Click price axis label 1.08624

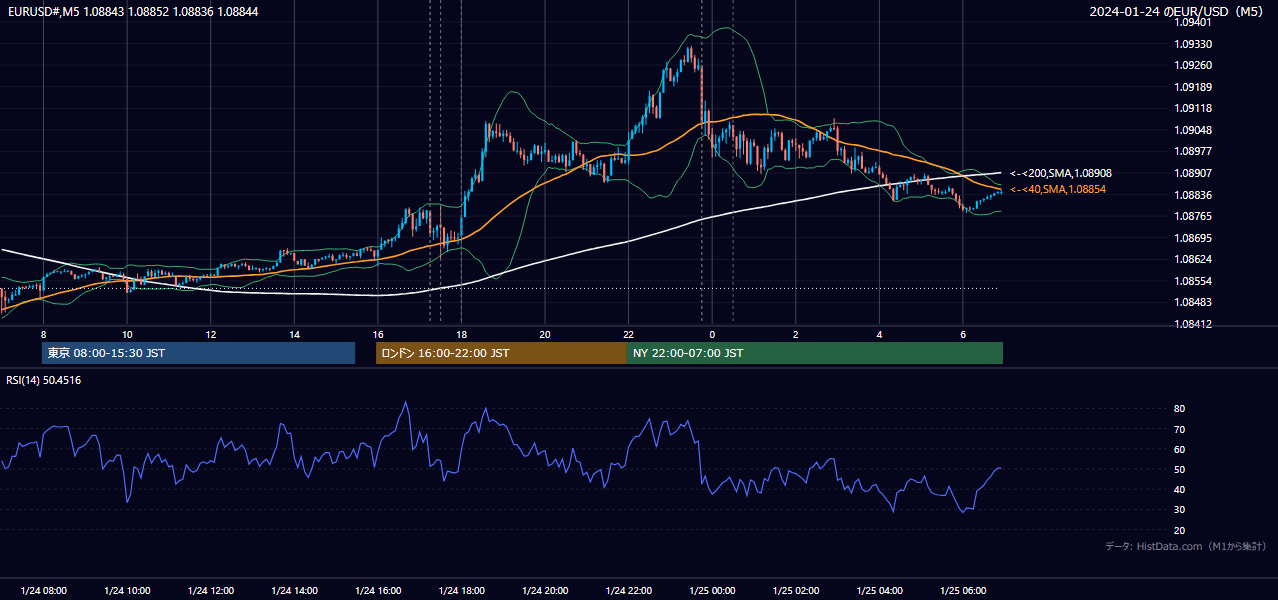1192,259
